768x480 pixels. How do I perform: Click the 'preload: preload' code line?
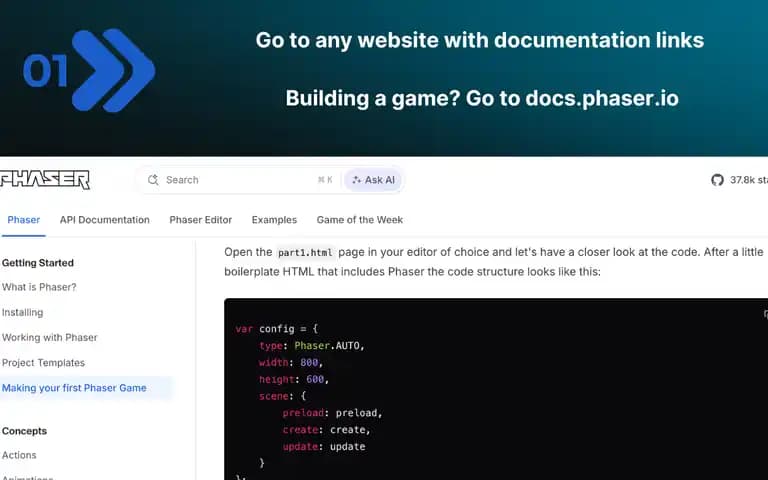[332, 413]
